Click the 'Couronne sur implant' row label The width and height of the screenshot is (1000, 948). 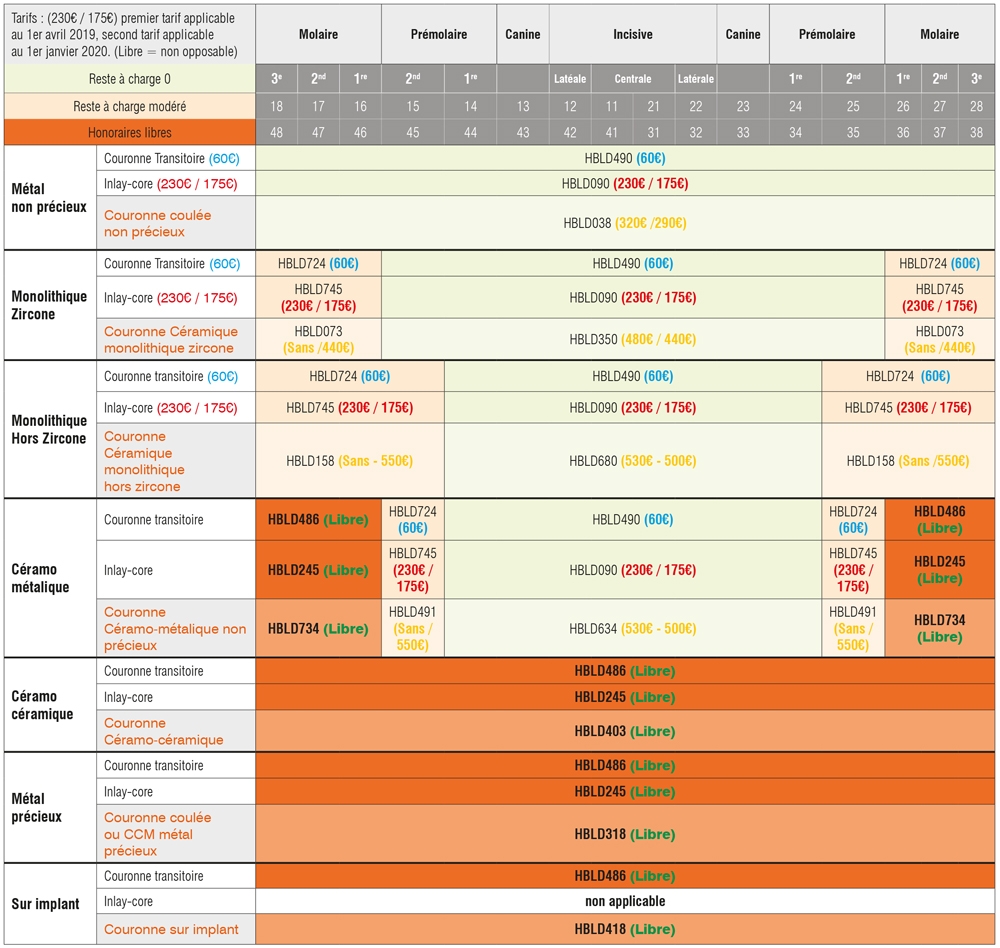click(x=171, y=929)
